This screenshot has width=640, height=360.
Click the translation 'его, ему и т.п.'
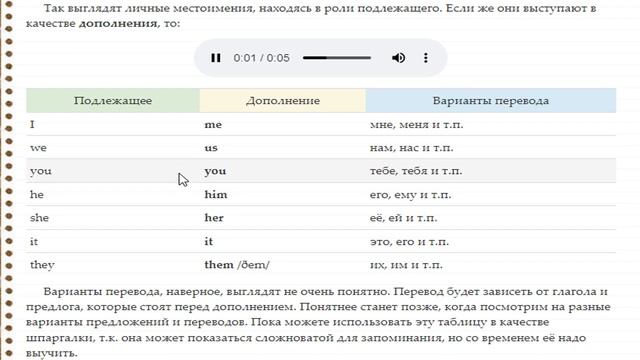point(410,195)
